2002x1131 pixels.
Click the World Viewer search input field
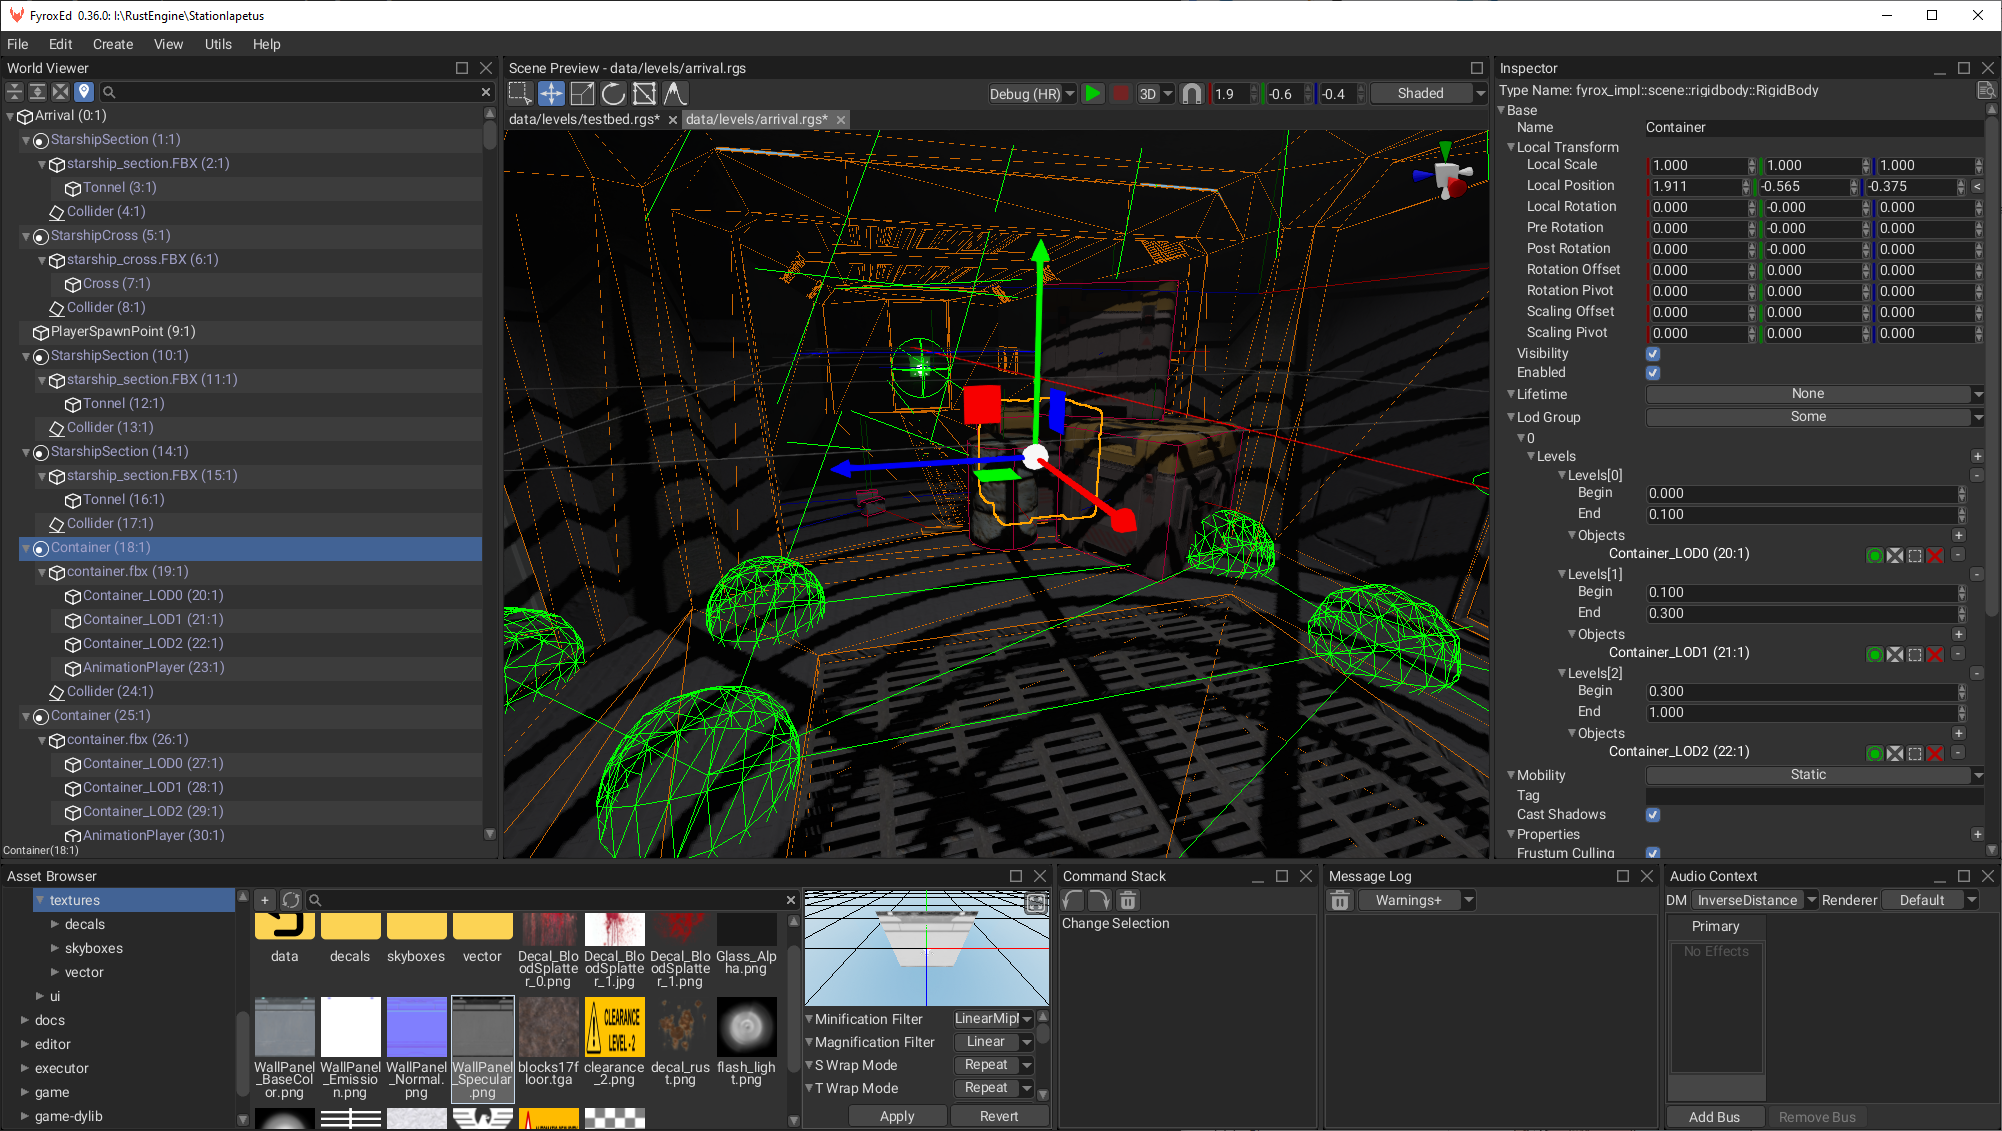[298, 92]
